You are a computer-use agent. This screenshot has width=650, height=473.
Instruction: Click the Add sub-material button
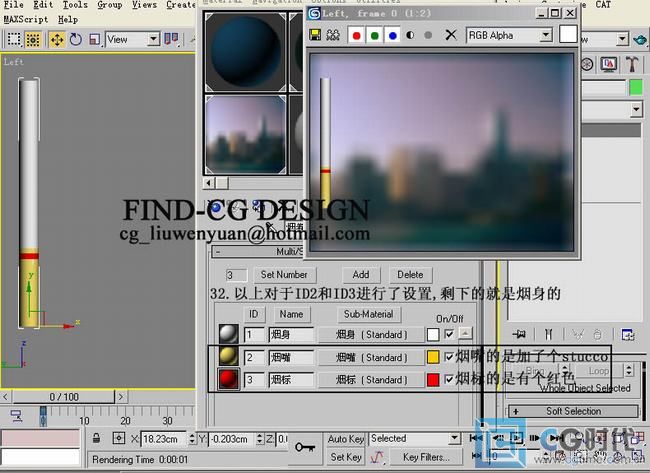click(x=361, y=274)
